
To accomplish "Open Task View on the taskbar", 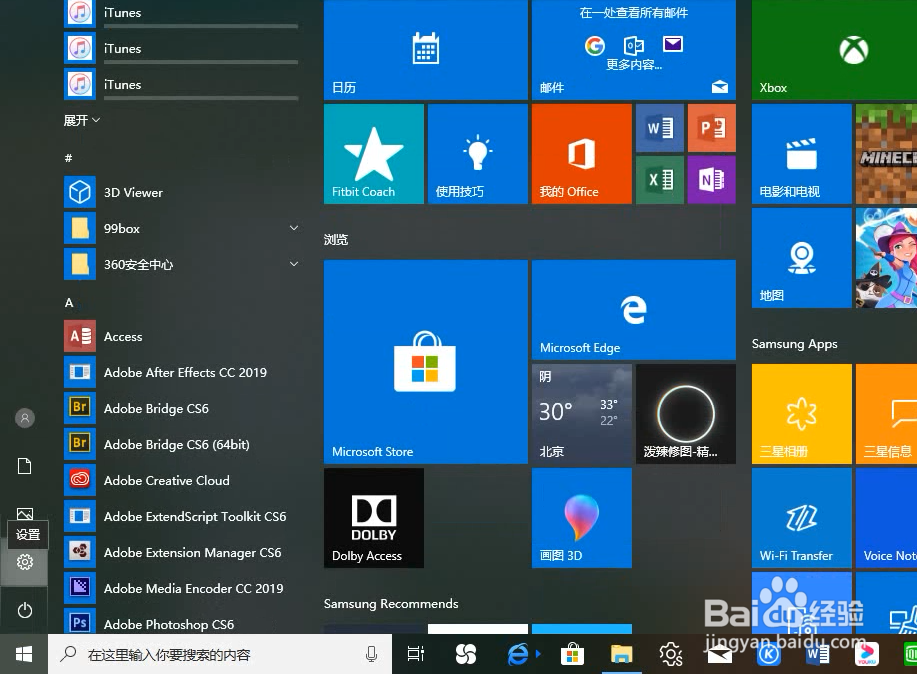I will click(416, 654).
